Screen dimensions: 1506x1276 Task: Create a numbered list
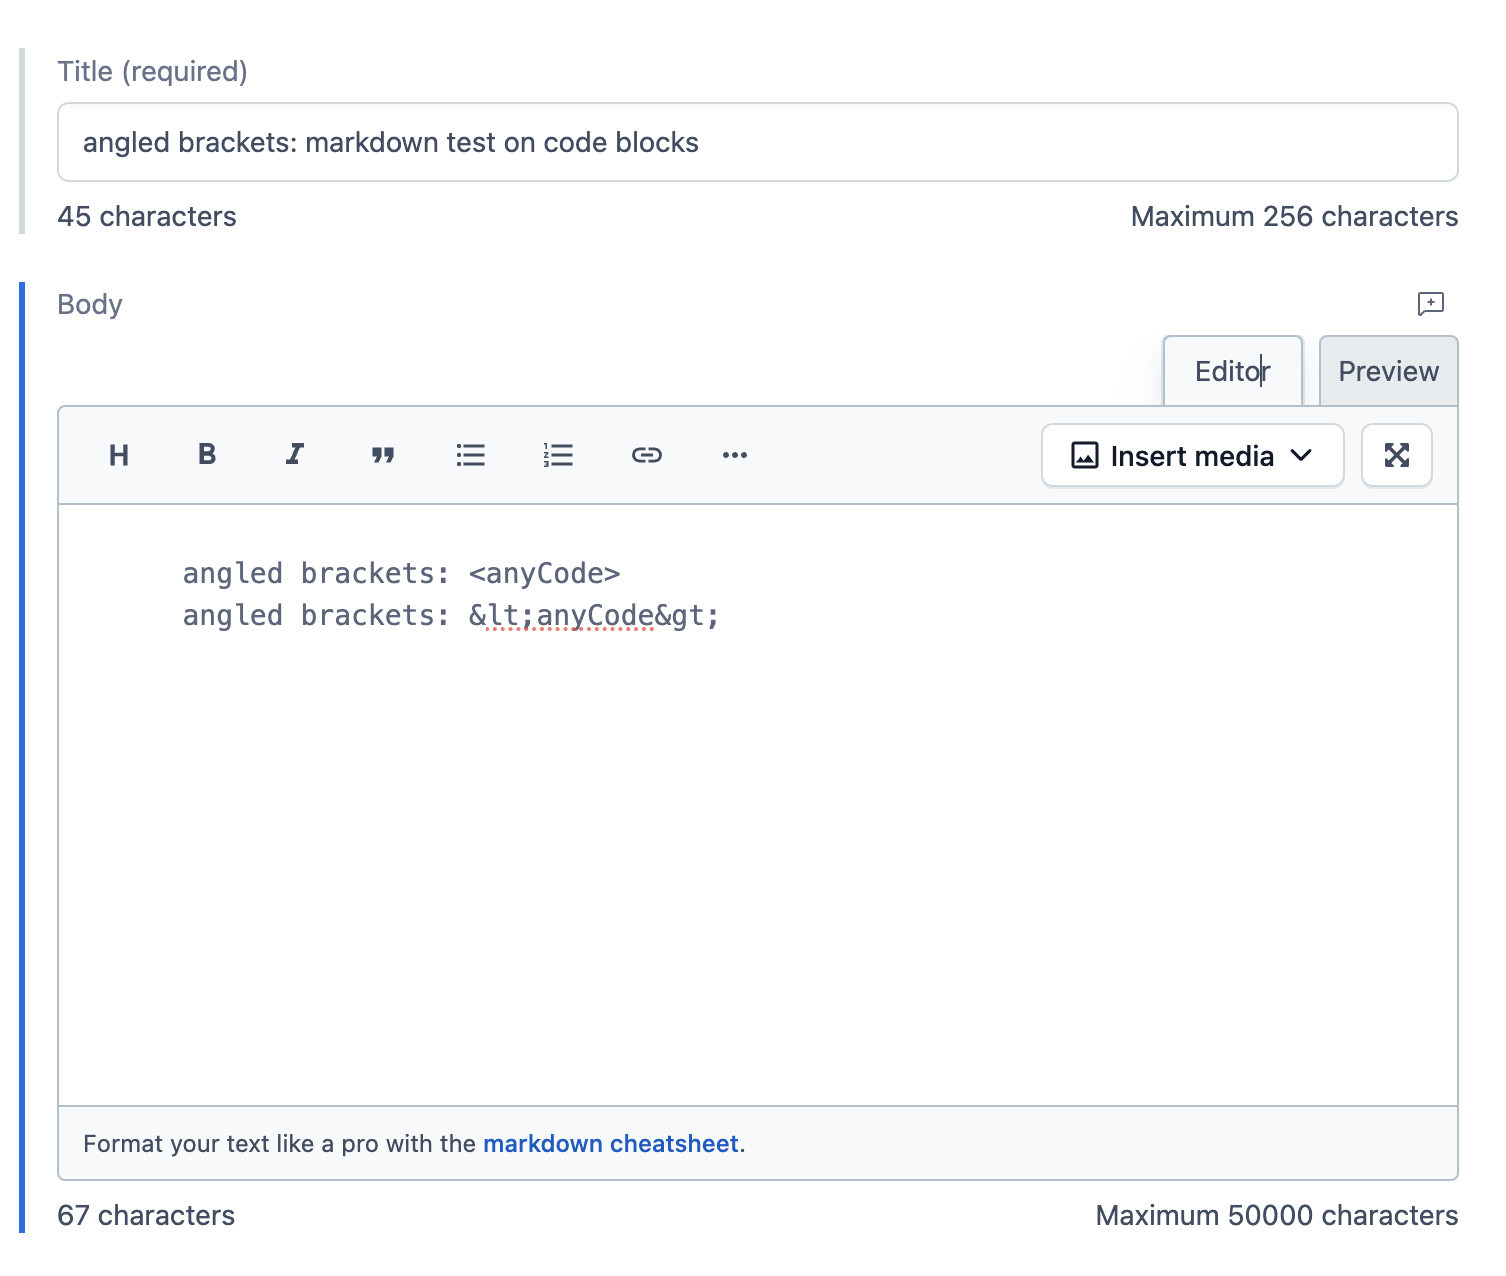(558, 455)
